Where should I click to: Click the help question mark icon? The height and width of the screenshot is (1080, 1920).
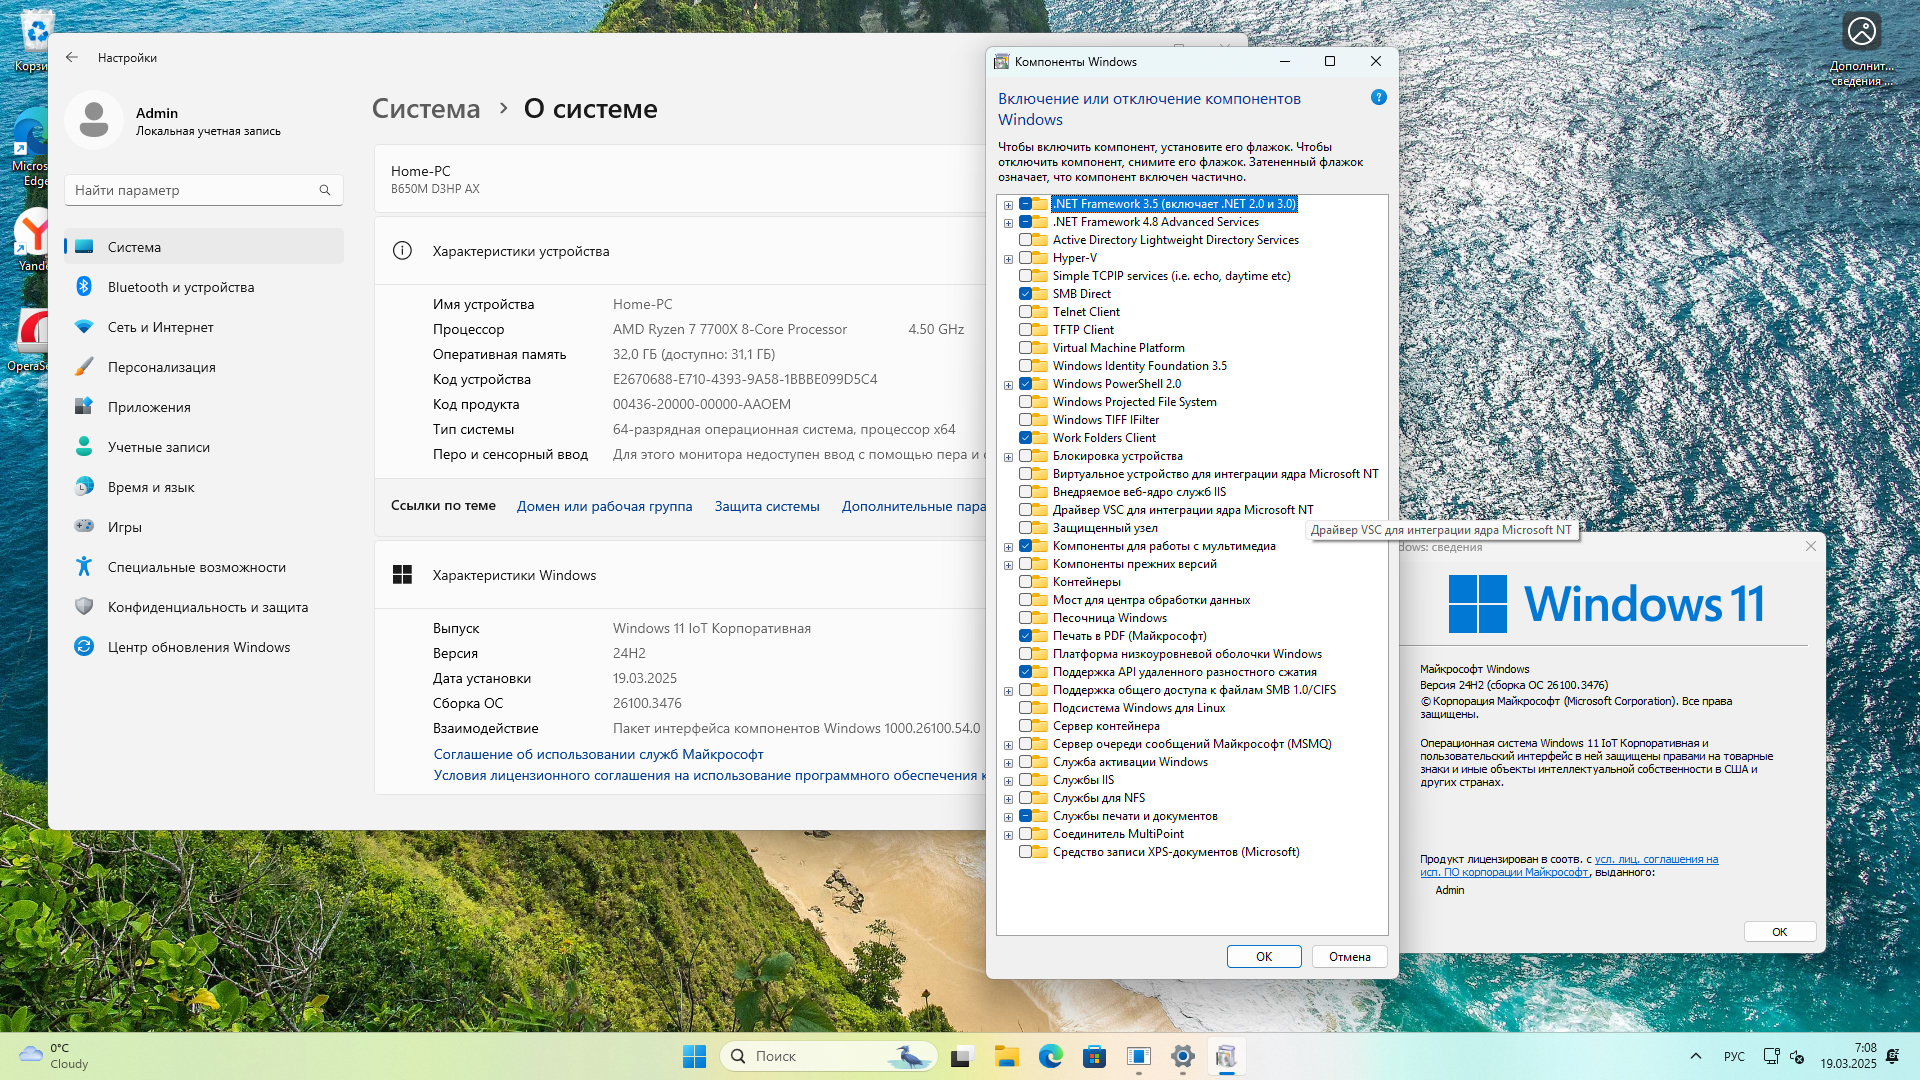pos(1378,98)
